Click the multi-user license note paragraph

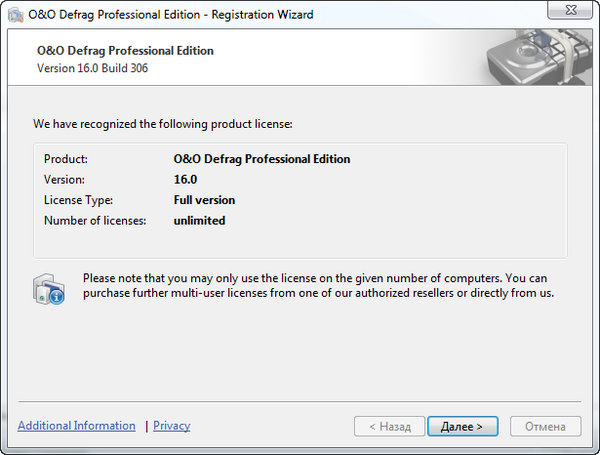click(x=318, y=286)
